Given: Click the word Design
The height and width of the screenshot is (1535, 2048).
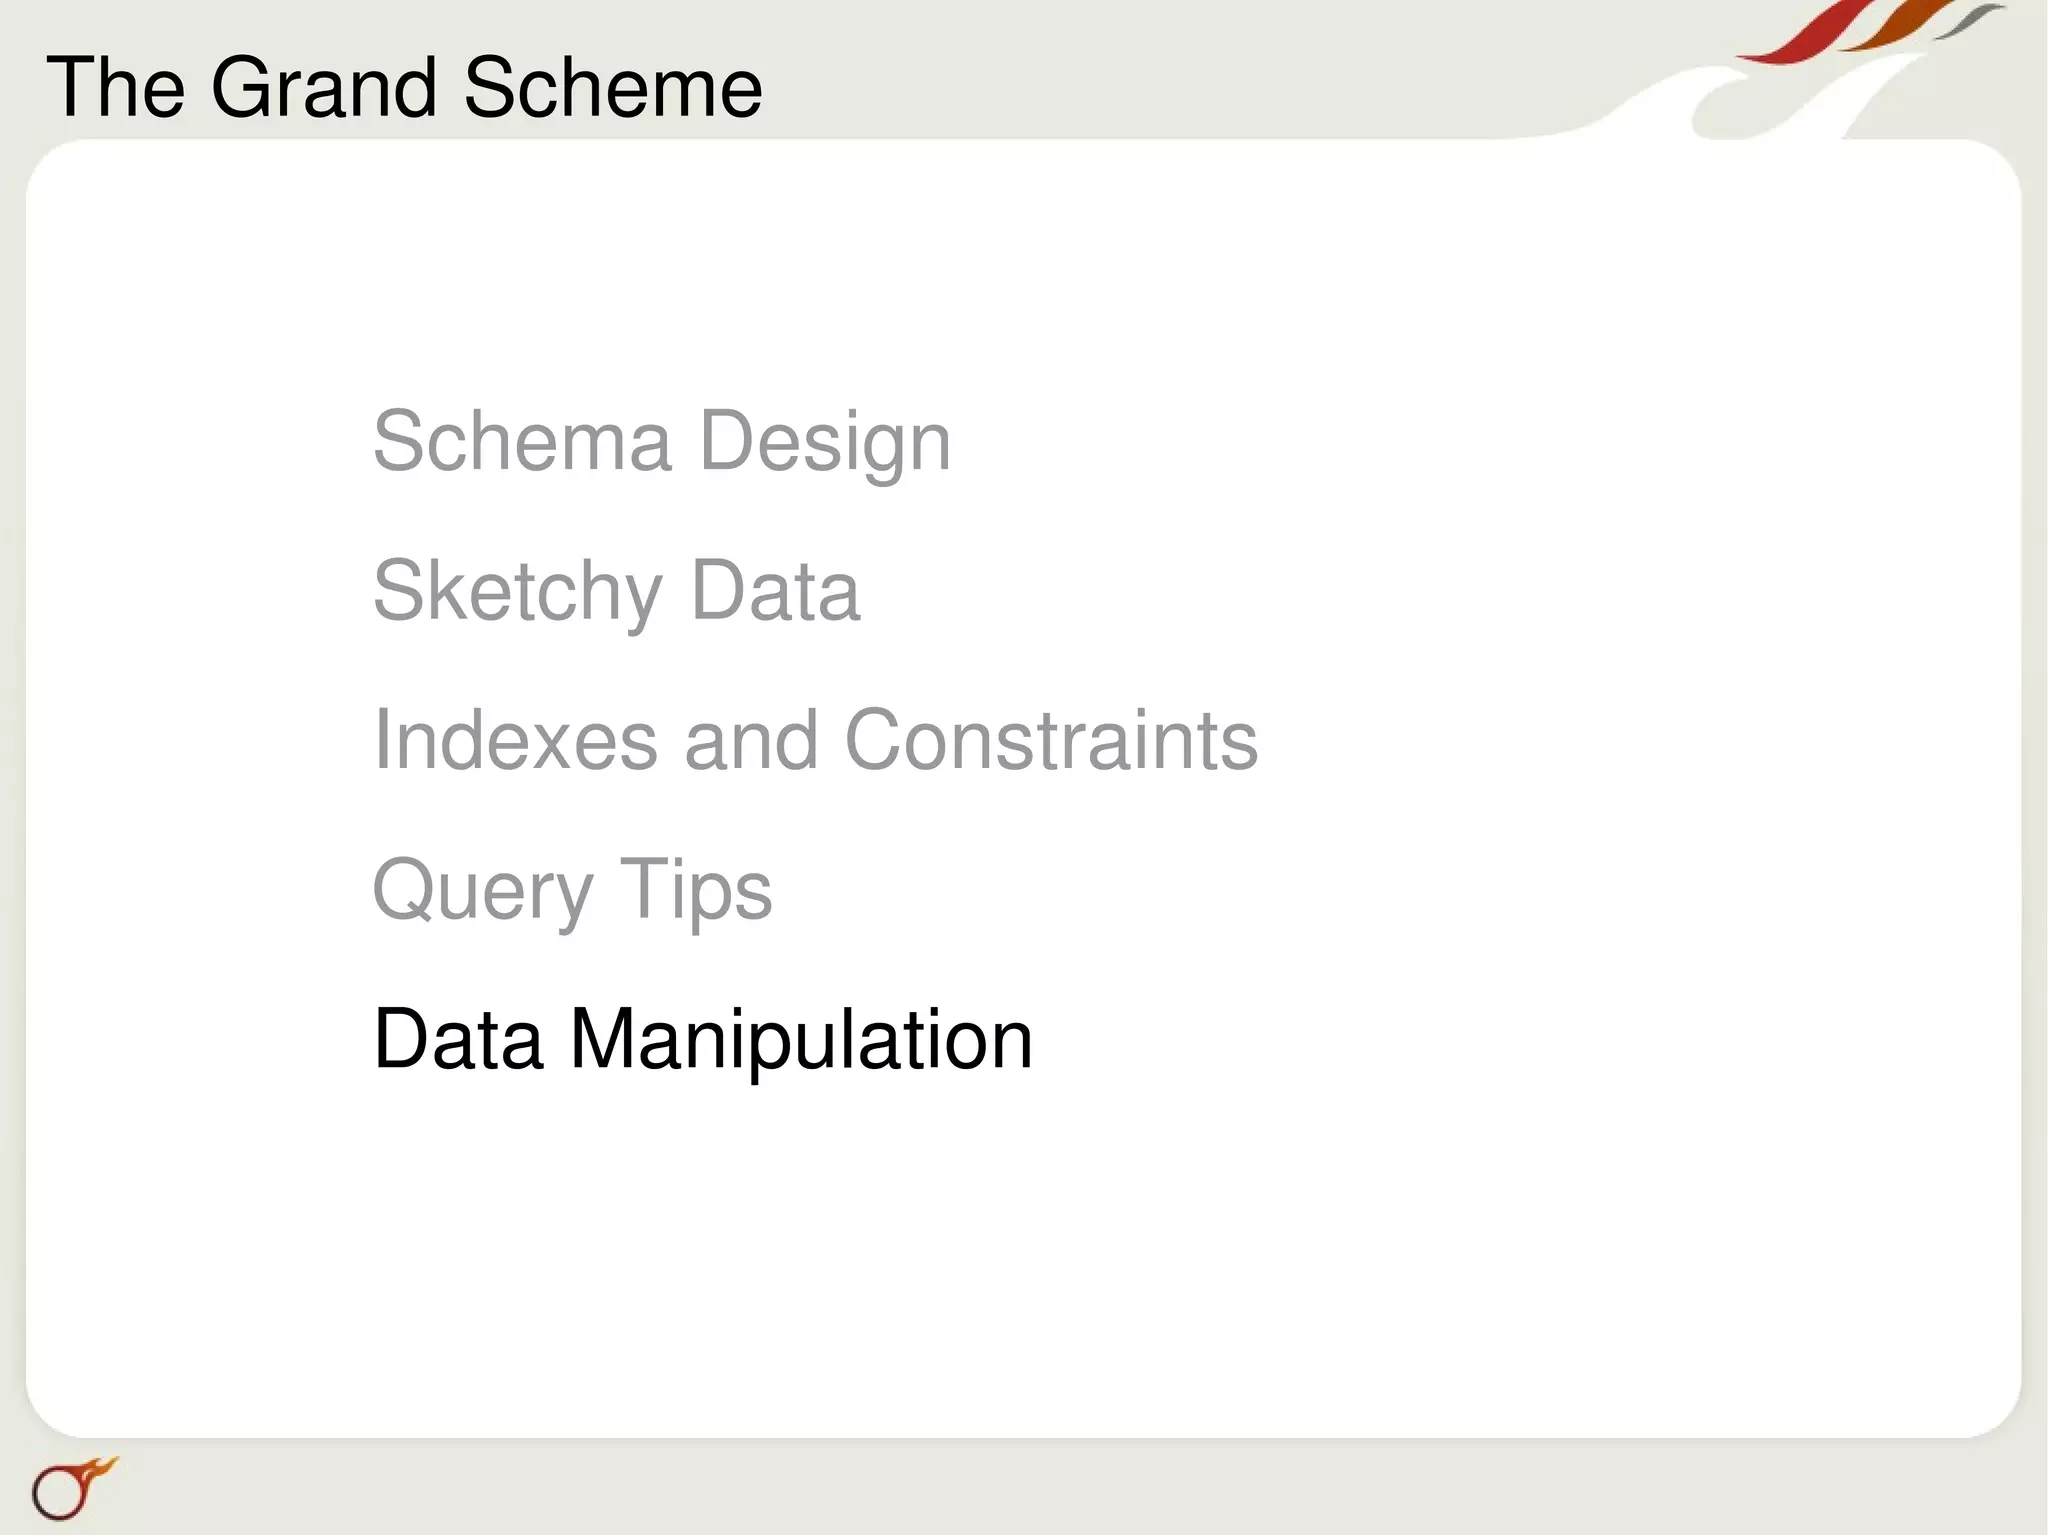Looking at the screenshot, I should pos(824,441).
